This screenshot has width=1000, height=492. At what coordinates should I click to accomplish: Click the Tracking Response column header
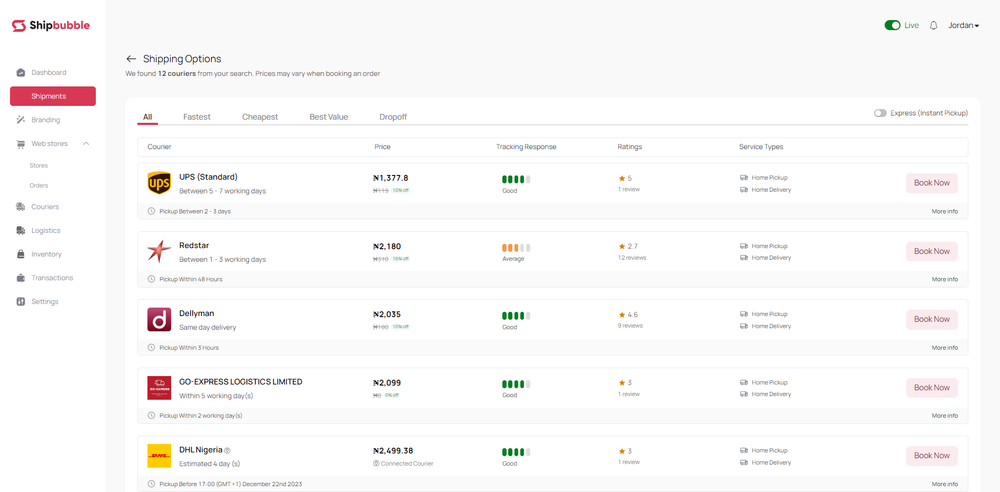pos(526,147)
